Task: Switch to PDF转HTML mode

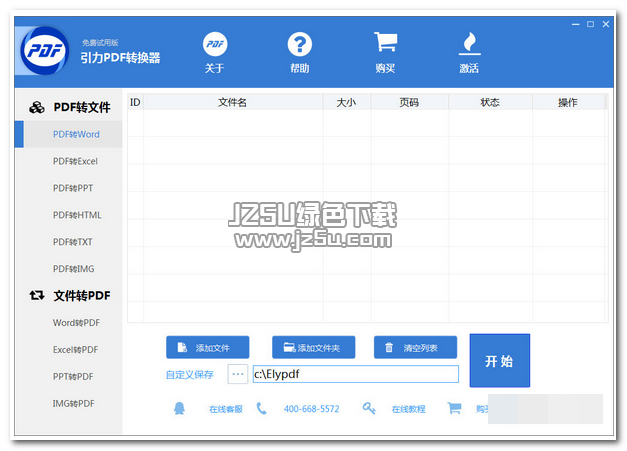Action: 77,215
